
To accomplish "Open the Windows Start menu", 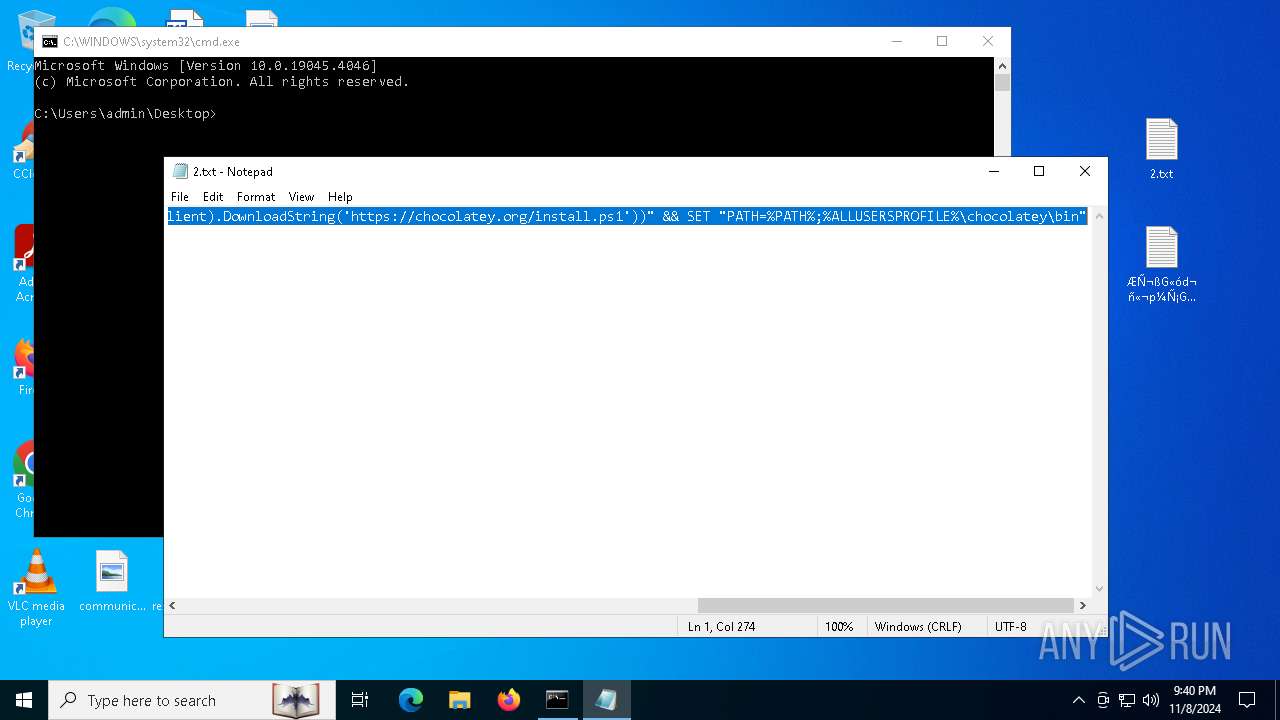I will 24,700.
